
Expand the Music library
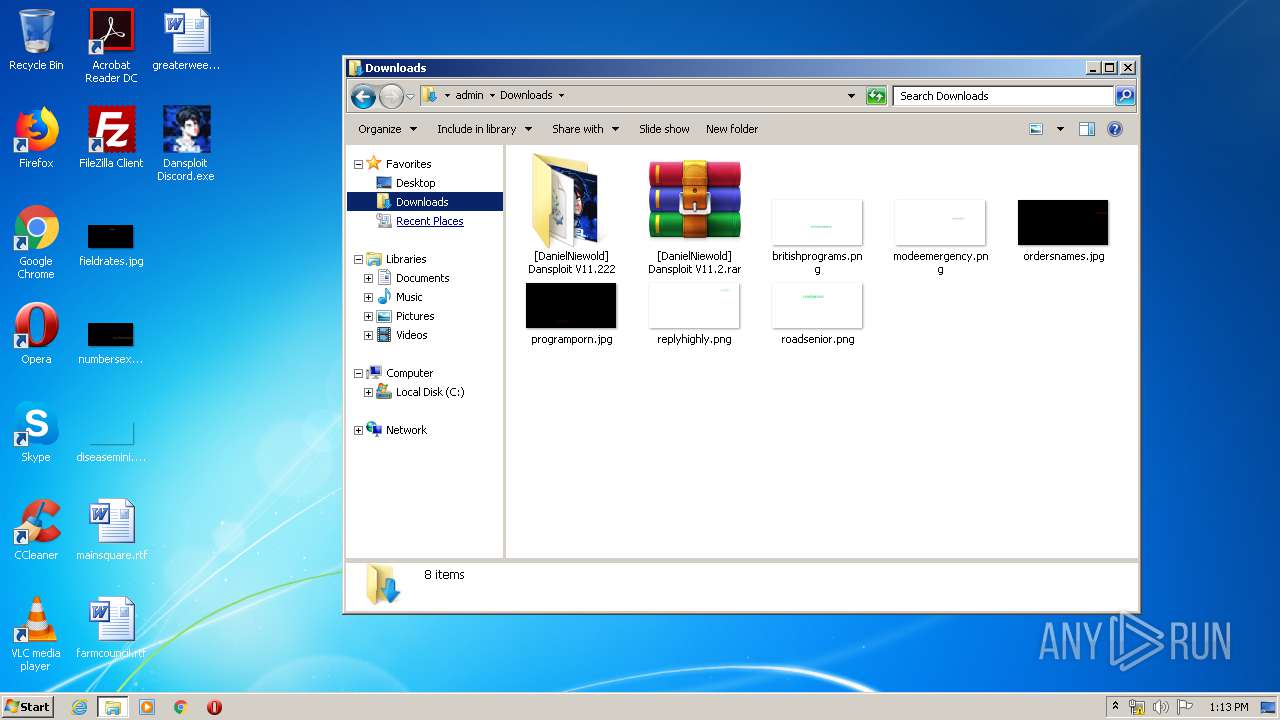(368, 297)
